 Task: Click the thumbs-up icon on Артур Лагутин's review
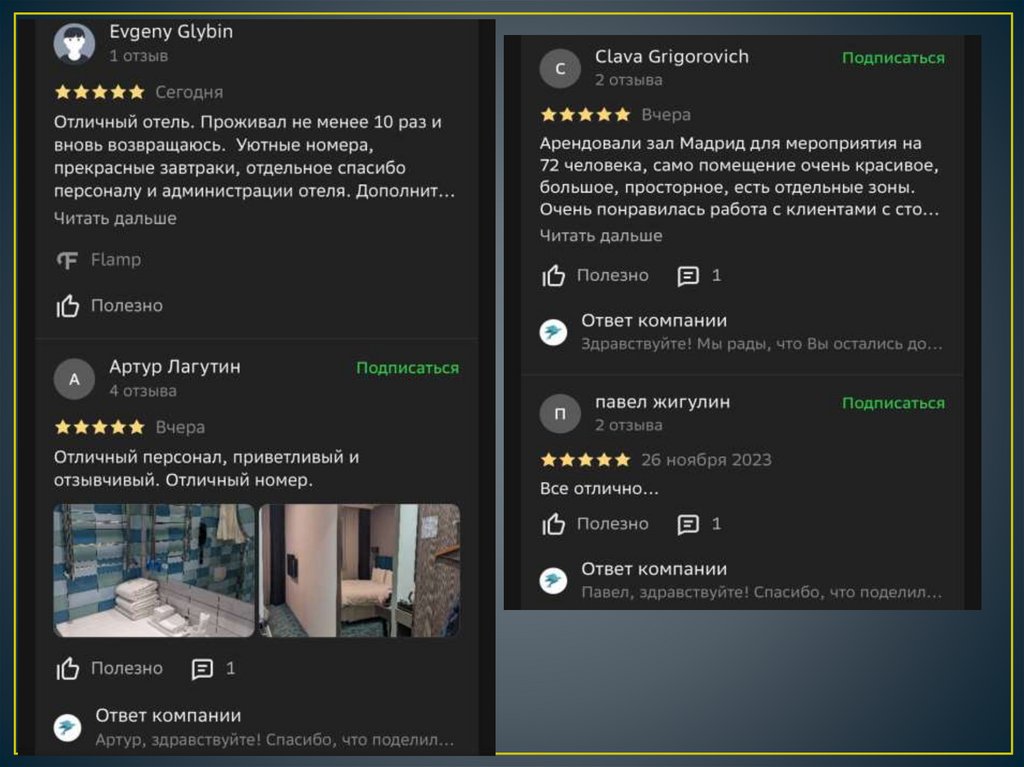(68, 669)
